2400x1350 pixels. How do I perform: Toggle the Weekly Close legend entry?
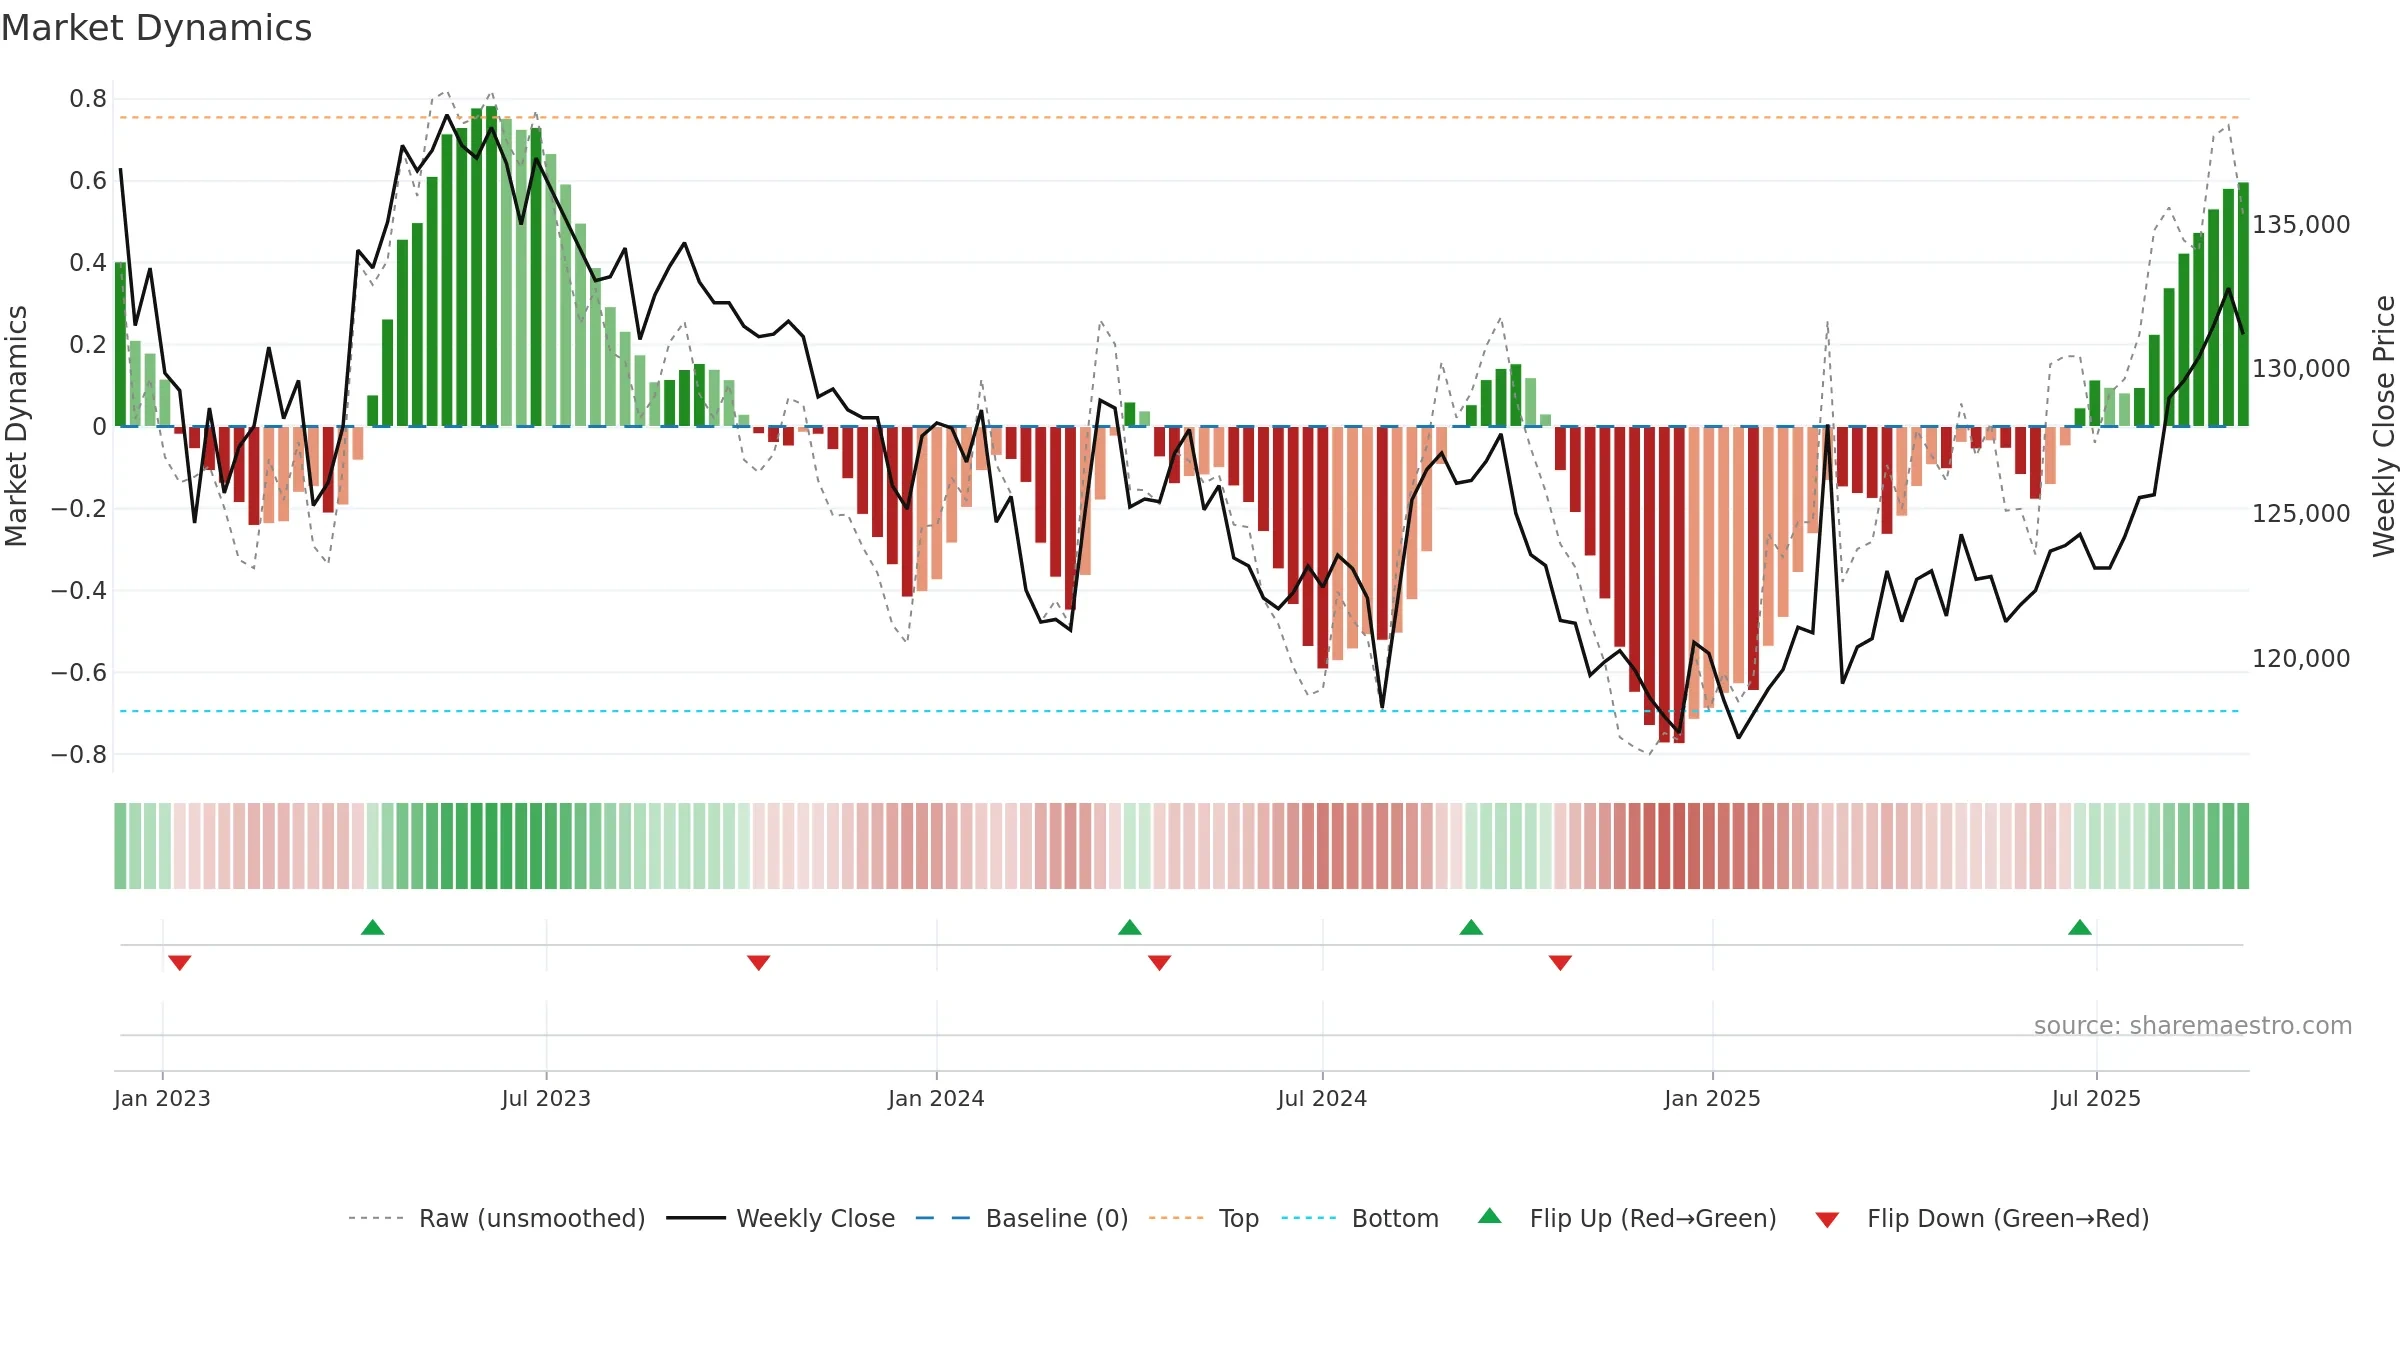[x=780, y=1218]
